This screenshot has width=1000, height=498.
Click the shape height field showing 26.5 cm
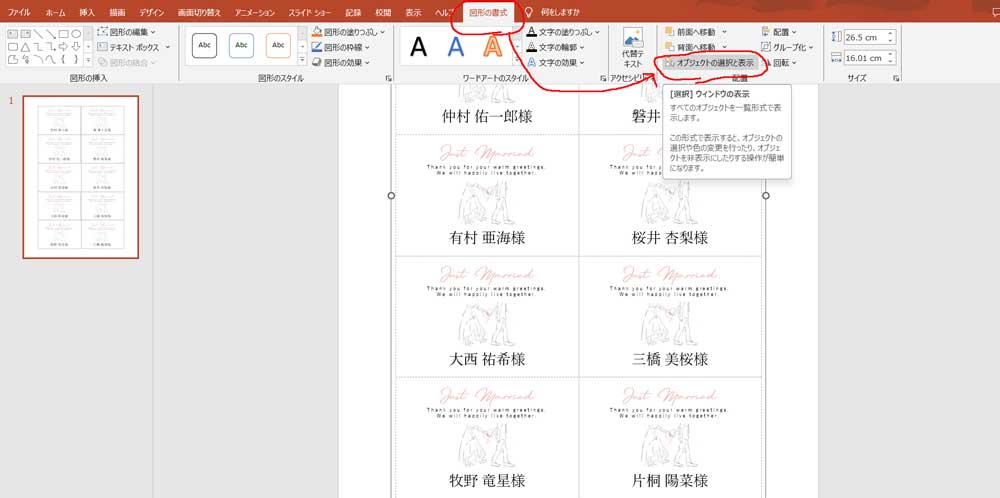click(865, 37)
